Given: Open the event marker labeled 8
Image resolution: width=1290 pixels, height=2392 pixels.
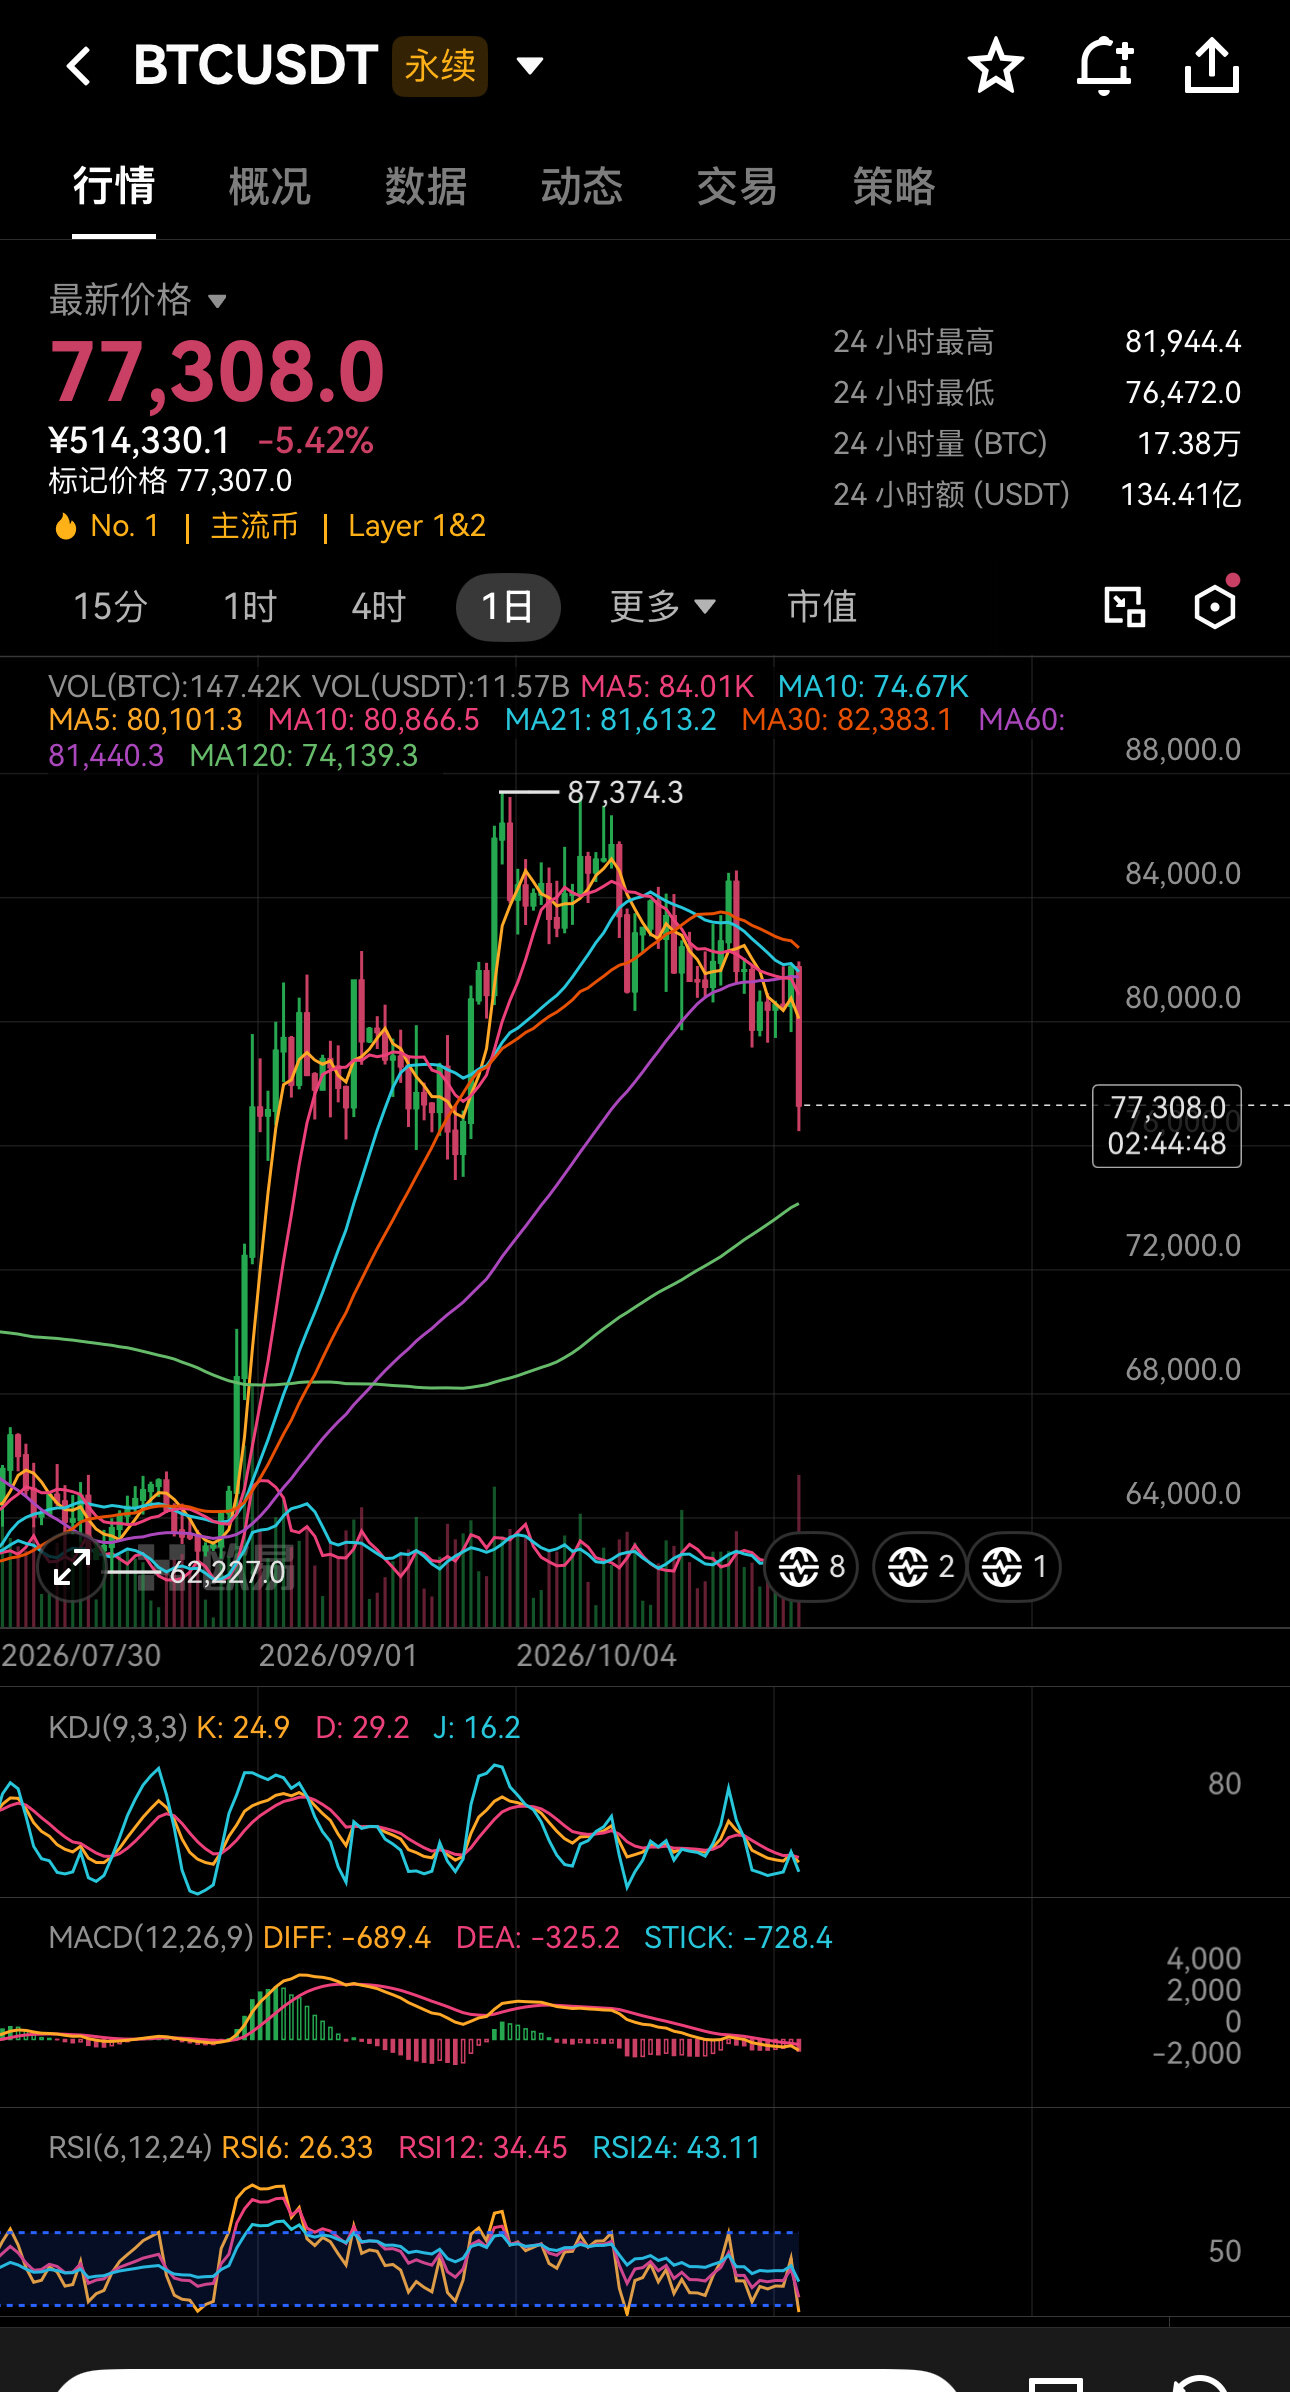Looking at the screenshot, I should click(x=811, y=1567).
